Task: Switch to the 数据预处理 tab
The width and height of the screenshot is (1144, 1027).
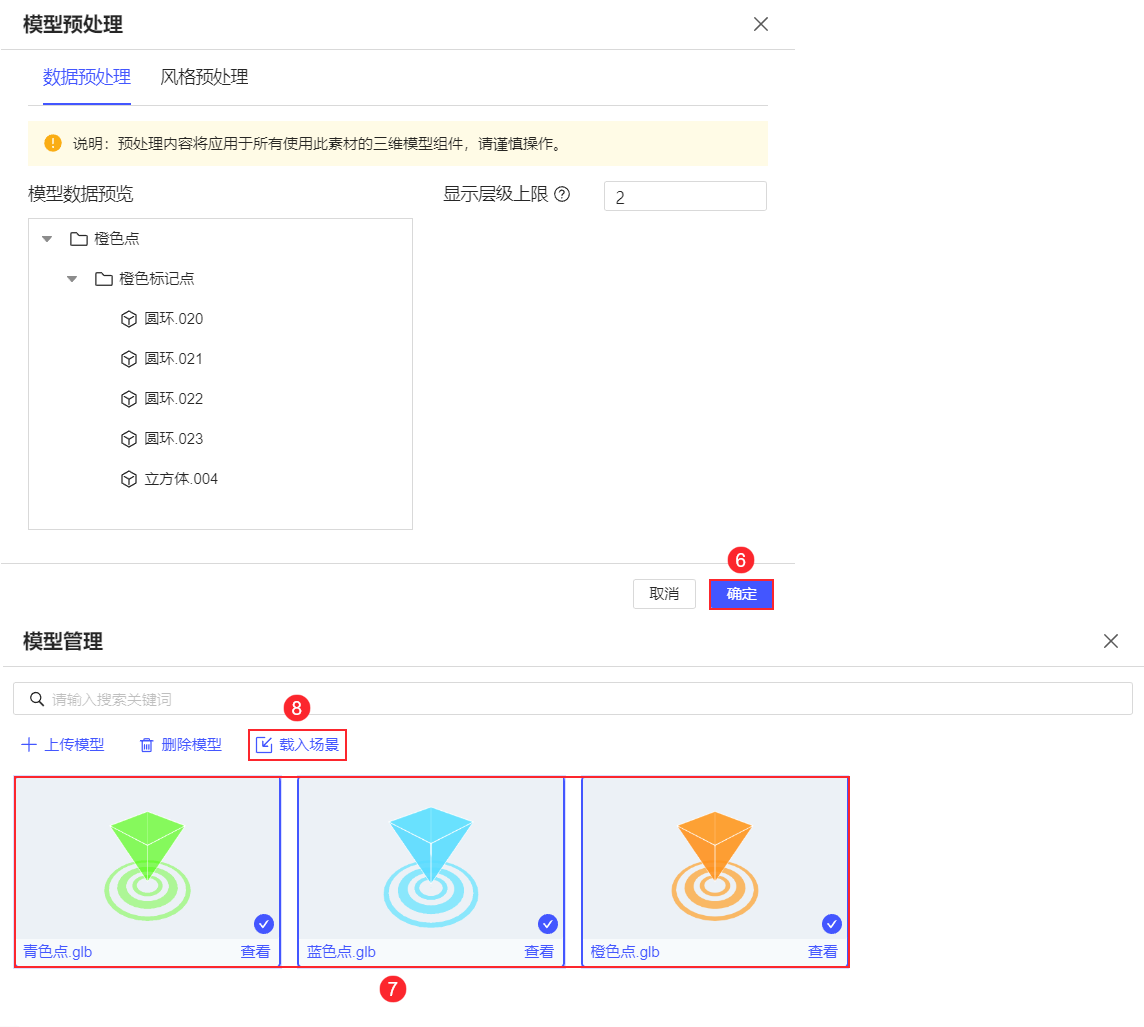Action: [x=87, y=77]
